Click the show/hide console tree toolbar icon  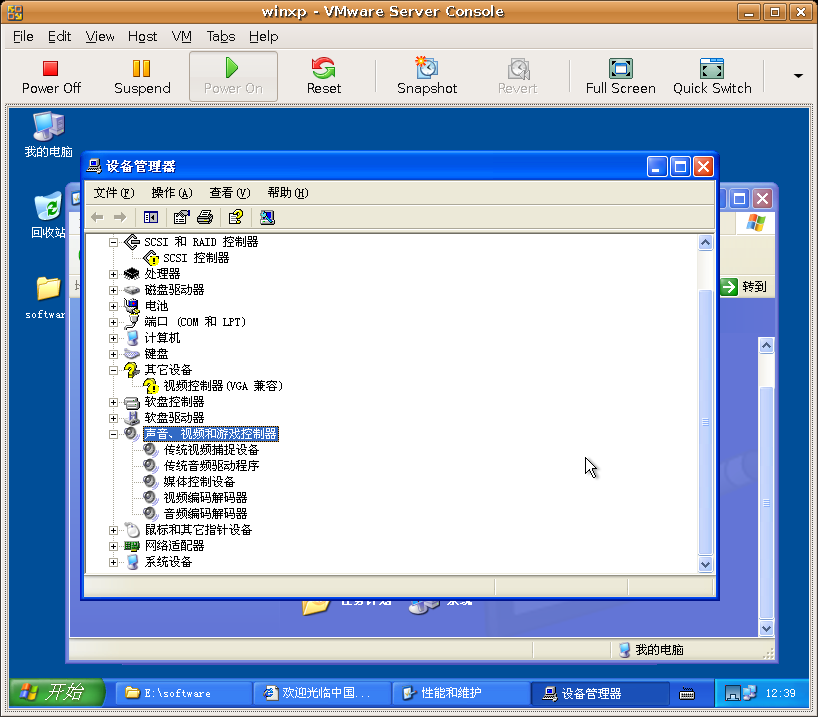(x=151, y=217)
